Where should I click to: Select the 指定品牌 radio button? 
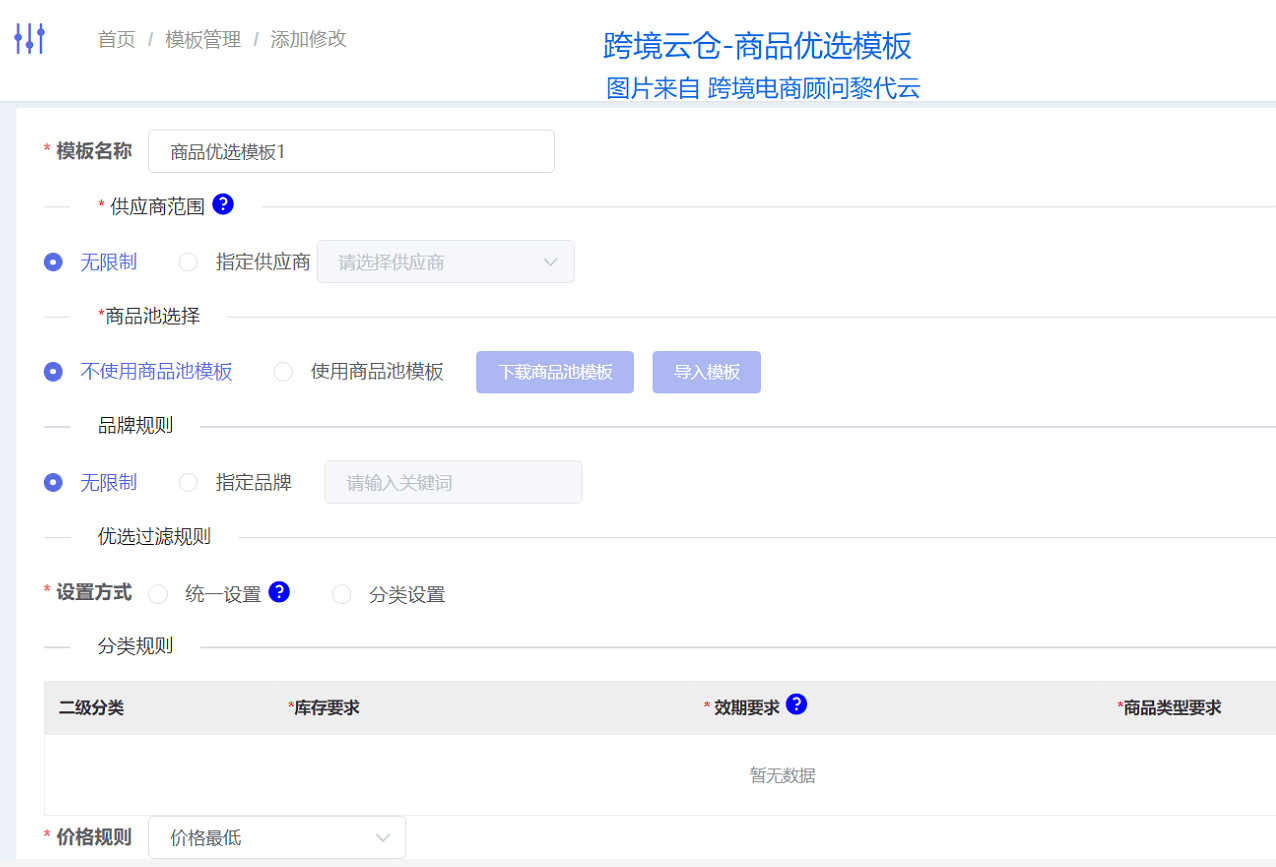(x=188, y=482)
